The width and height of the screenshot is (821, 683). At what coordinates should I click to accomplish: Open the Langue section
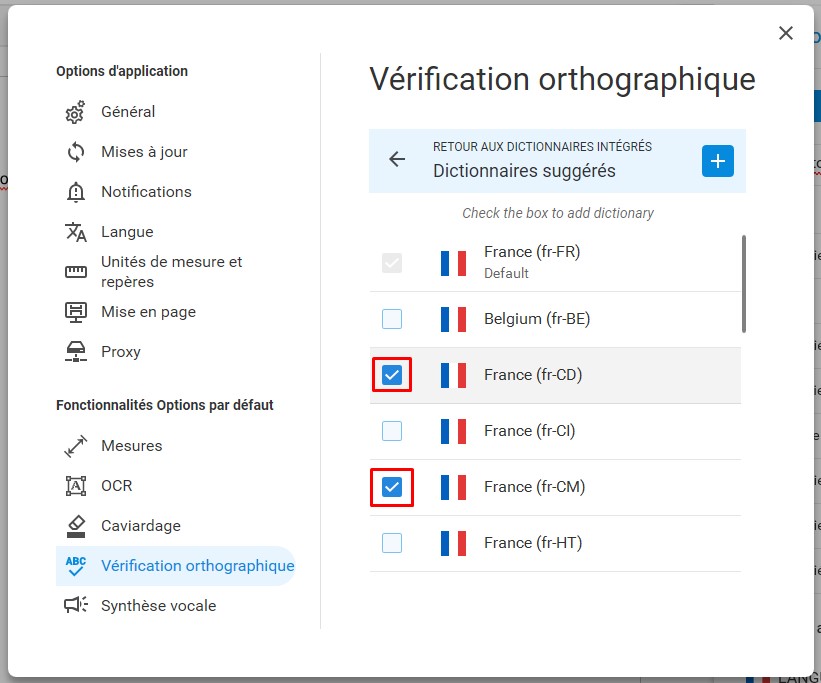point(175,232)
